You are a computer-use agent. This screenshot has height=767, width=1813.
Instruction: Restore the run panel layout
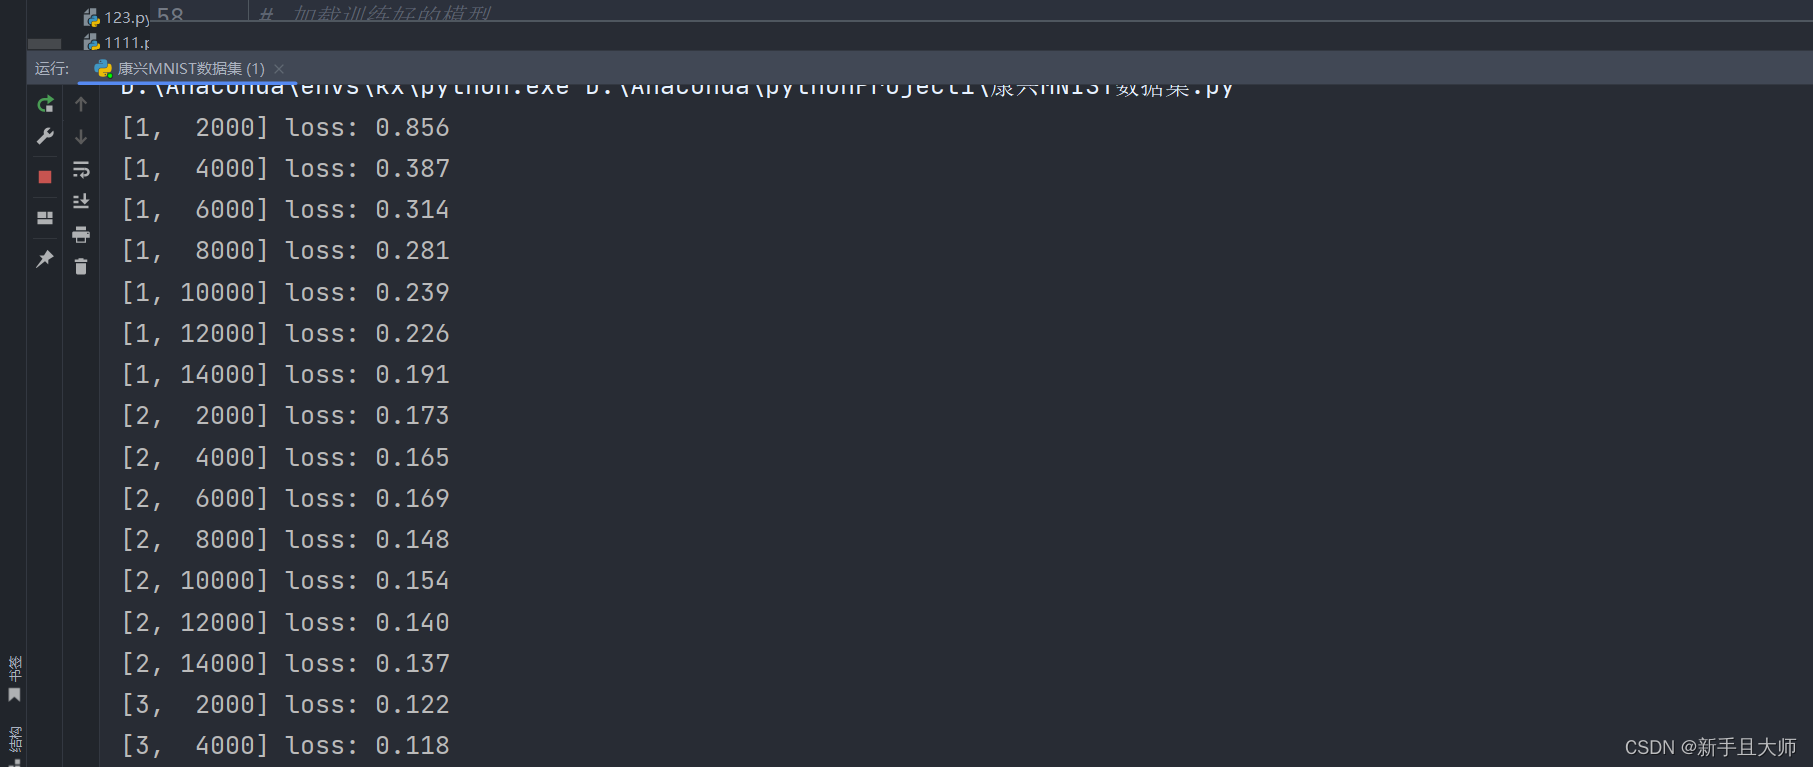[x=45, y=218]
